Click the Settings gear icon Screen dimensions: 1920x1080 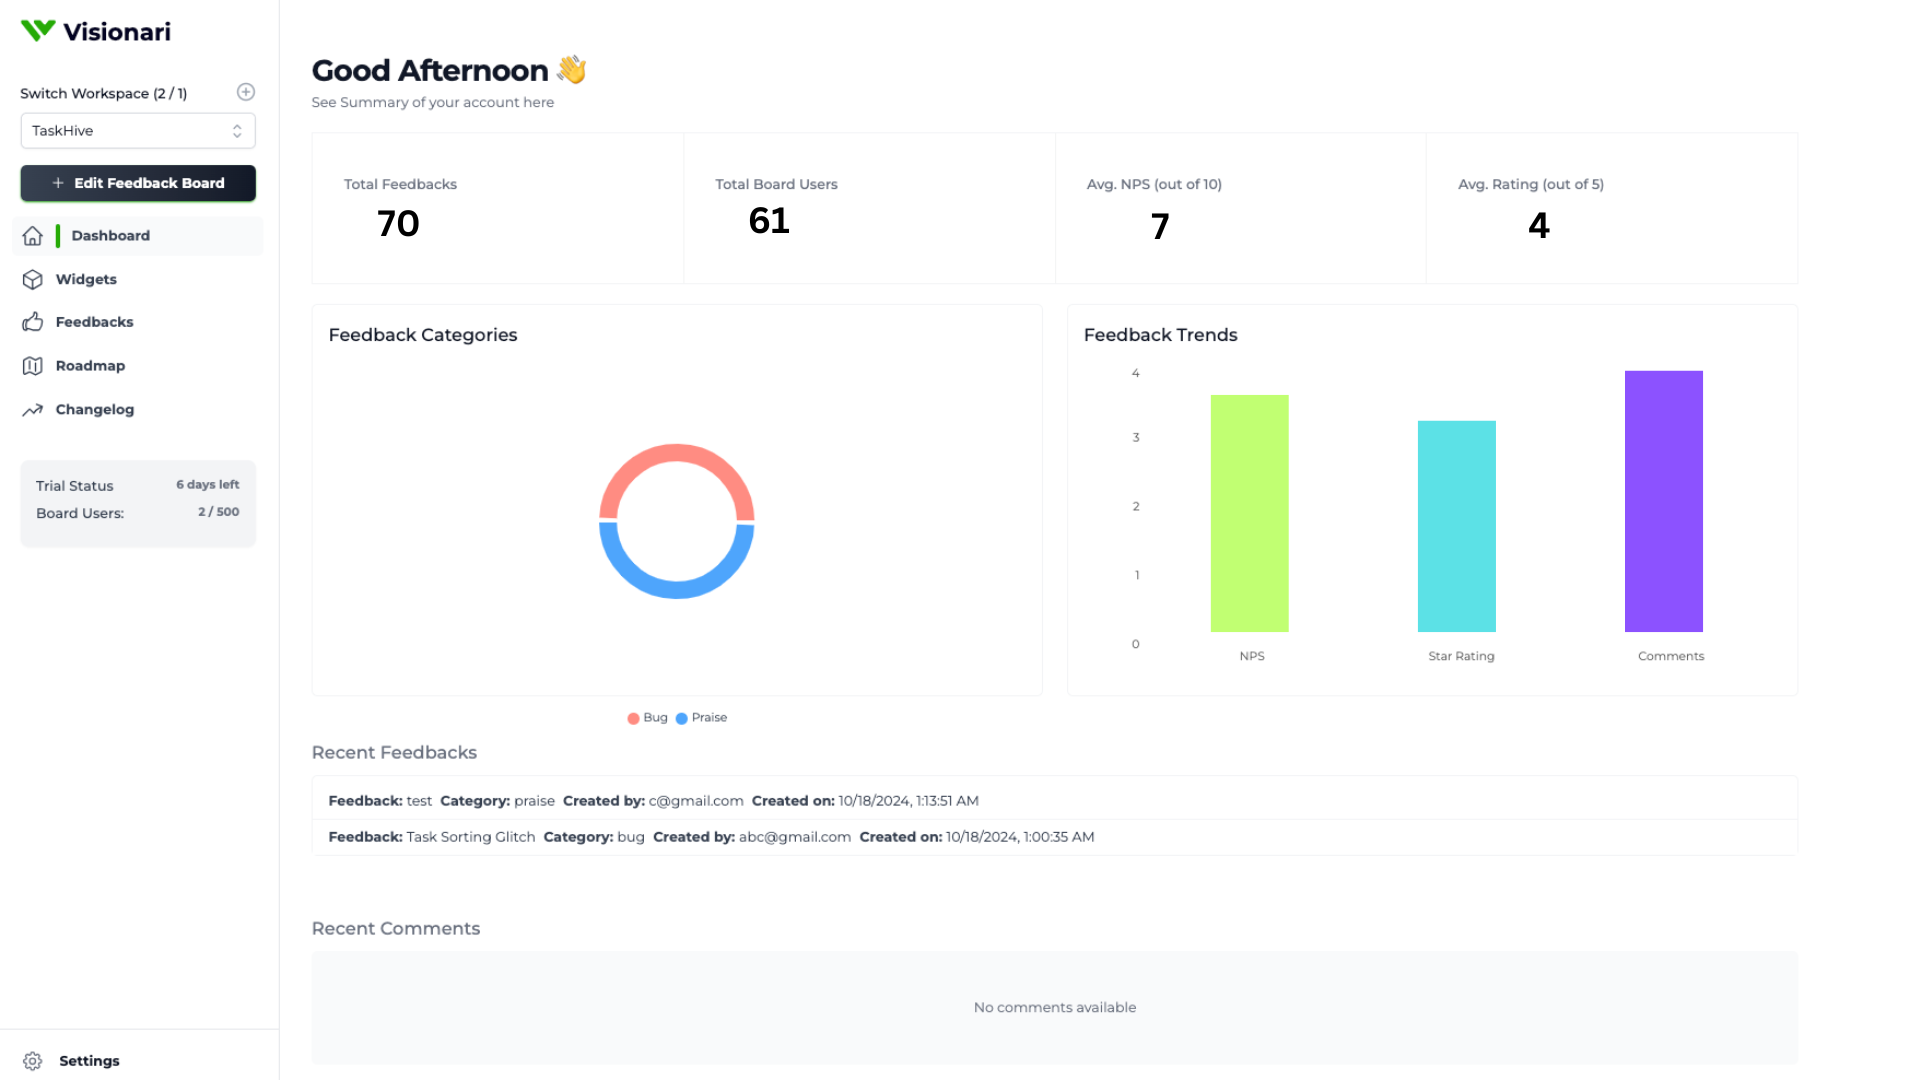33,1061
